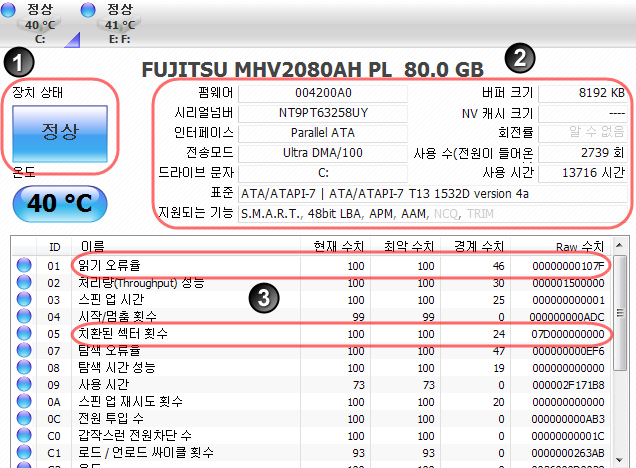Click the drive letter field C:
This screenshot has width=636, height=468.
pyautogui.click(x=323, y=173)
